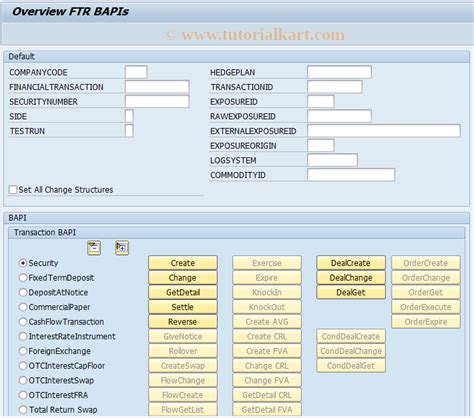Click the DealChange button
The height and width of the screenshot is (418, 474).
tap(351, 278)
